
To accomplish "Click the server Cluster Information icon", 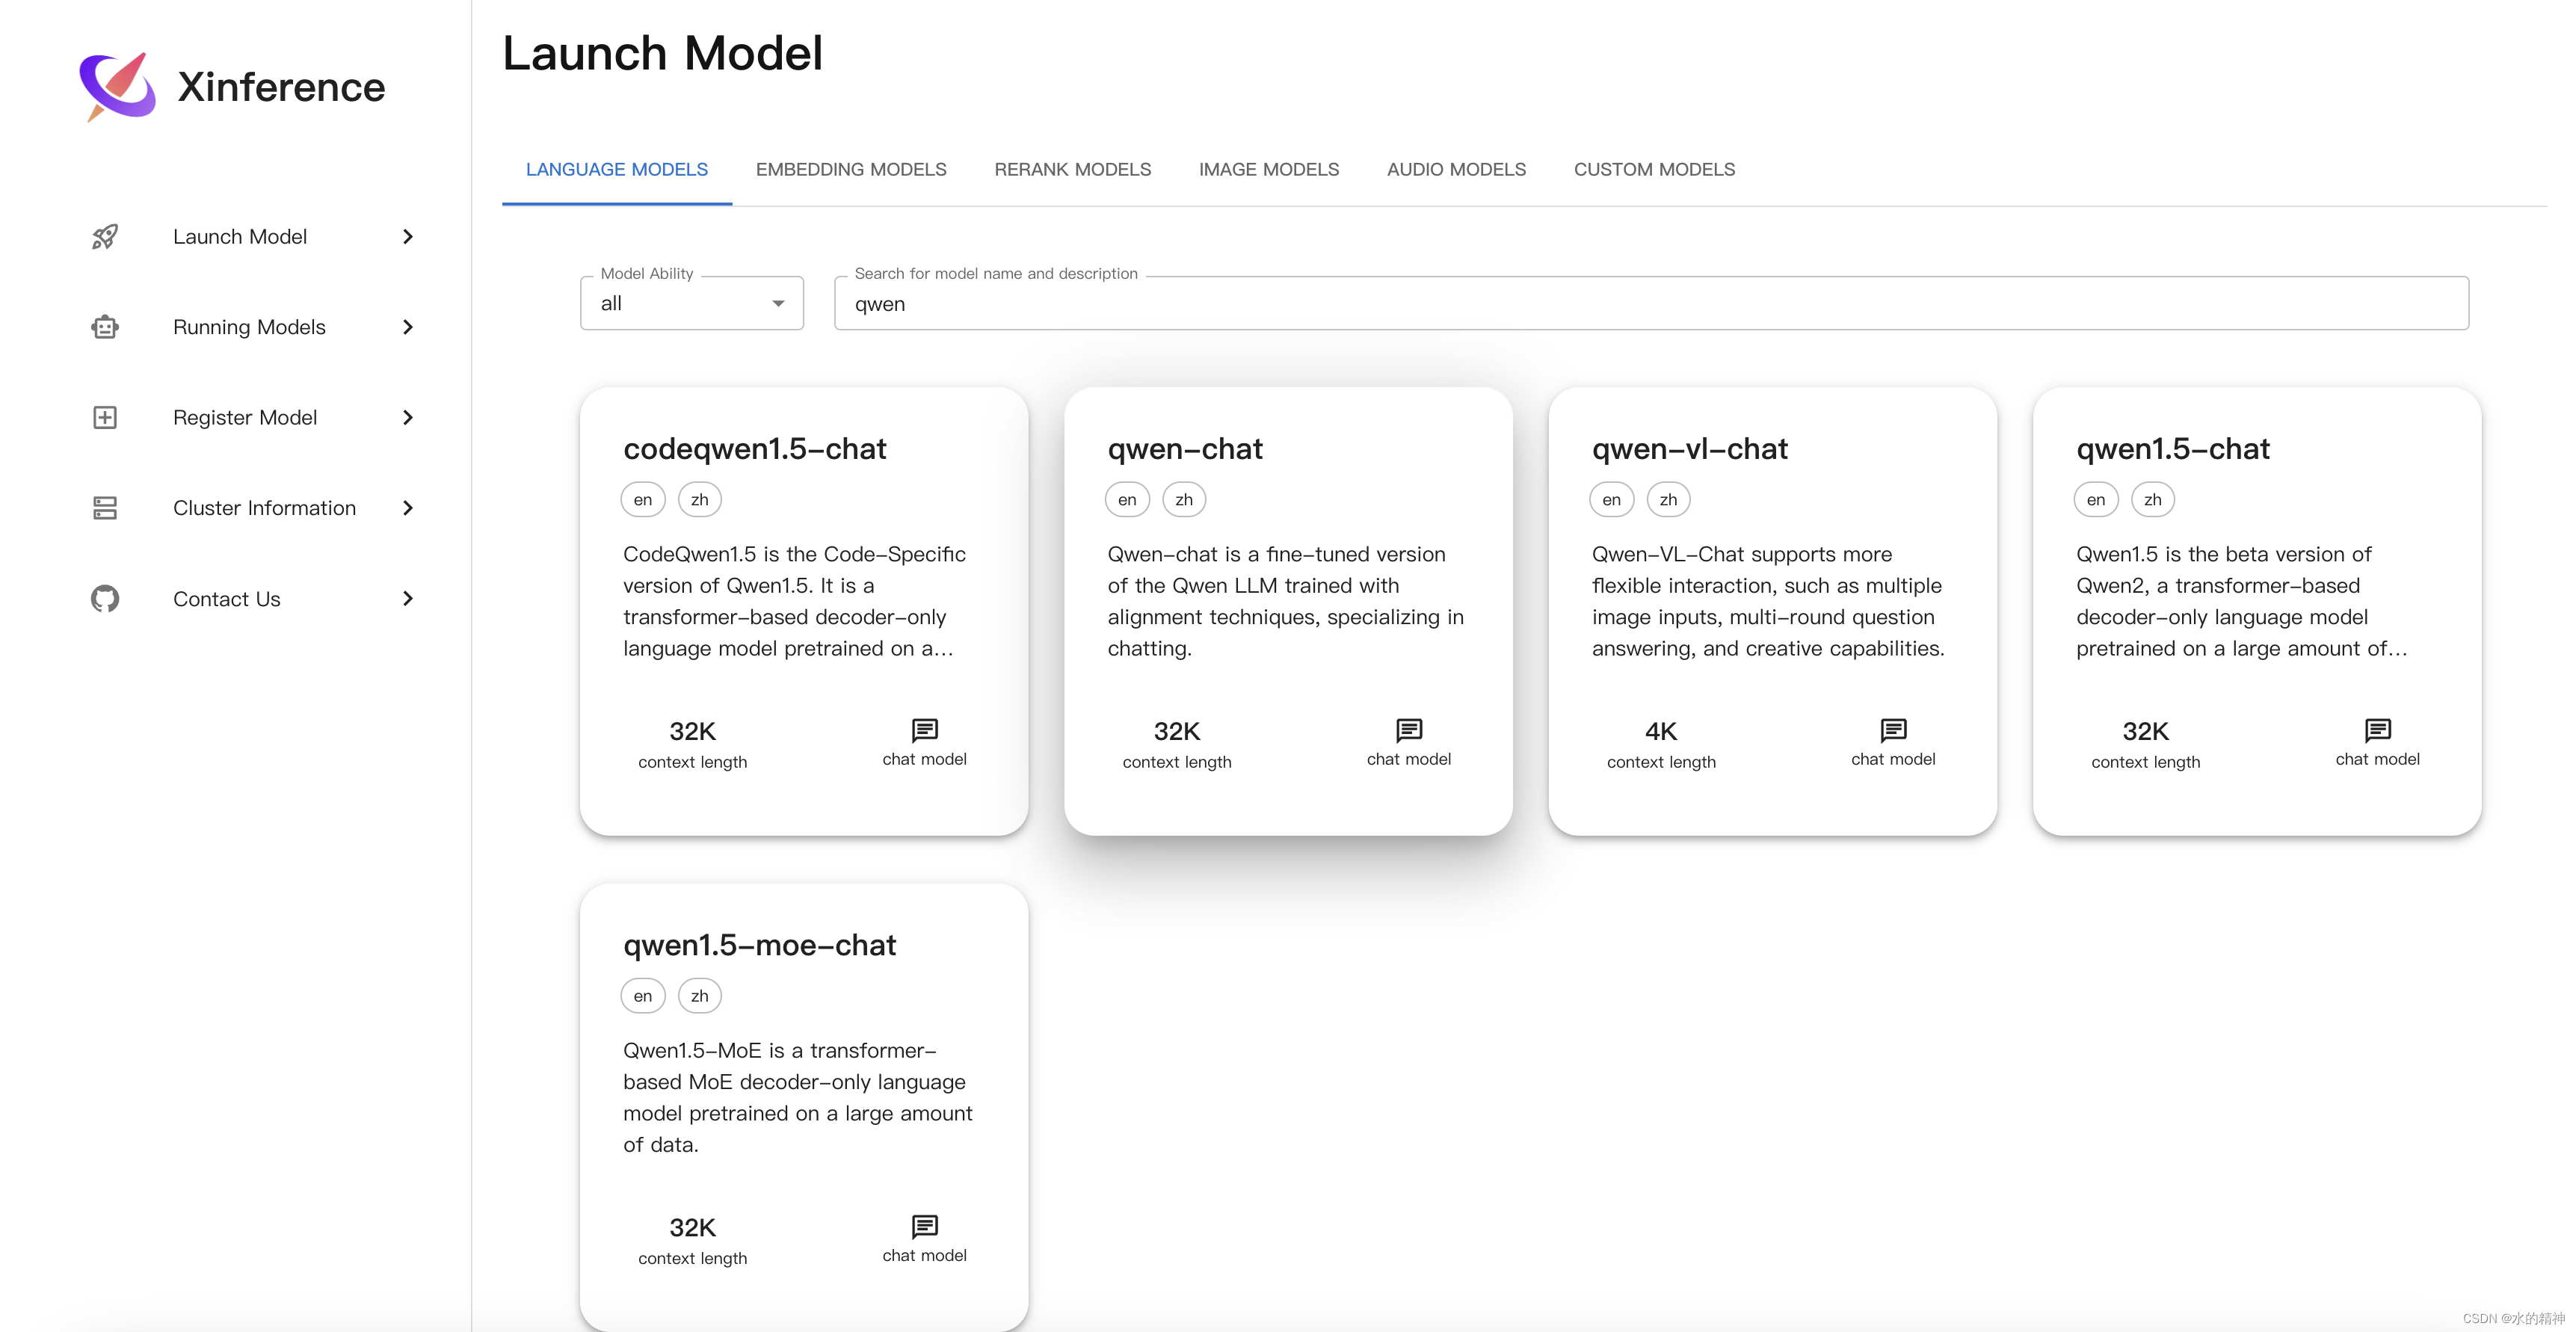I will pos(105,508).
